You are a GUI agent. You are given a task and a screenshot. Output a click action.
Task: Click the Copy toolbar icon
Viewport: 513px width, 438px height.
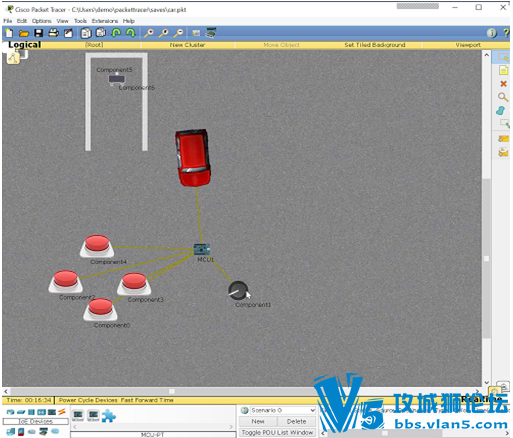pyautogui.click(x=86, y=33)
